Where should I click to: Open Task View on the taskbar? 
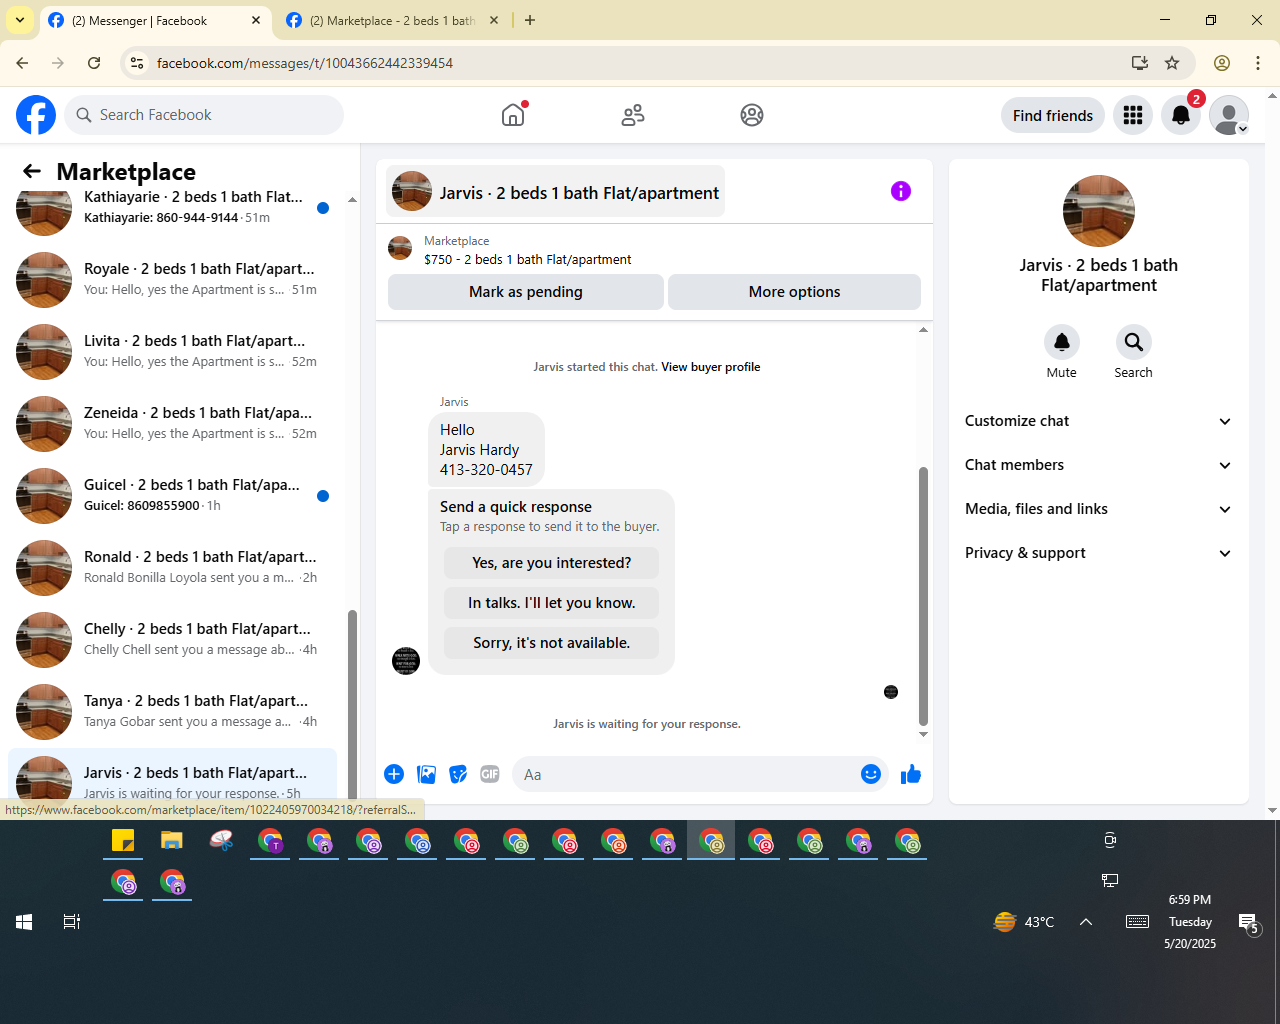[x=72, y=922]
